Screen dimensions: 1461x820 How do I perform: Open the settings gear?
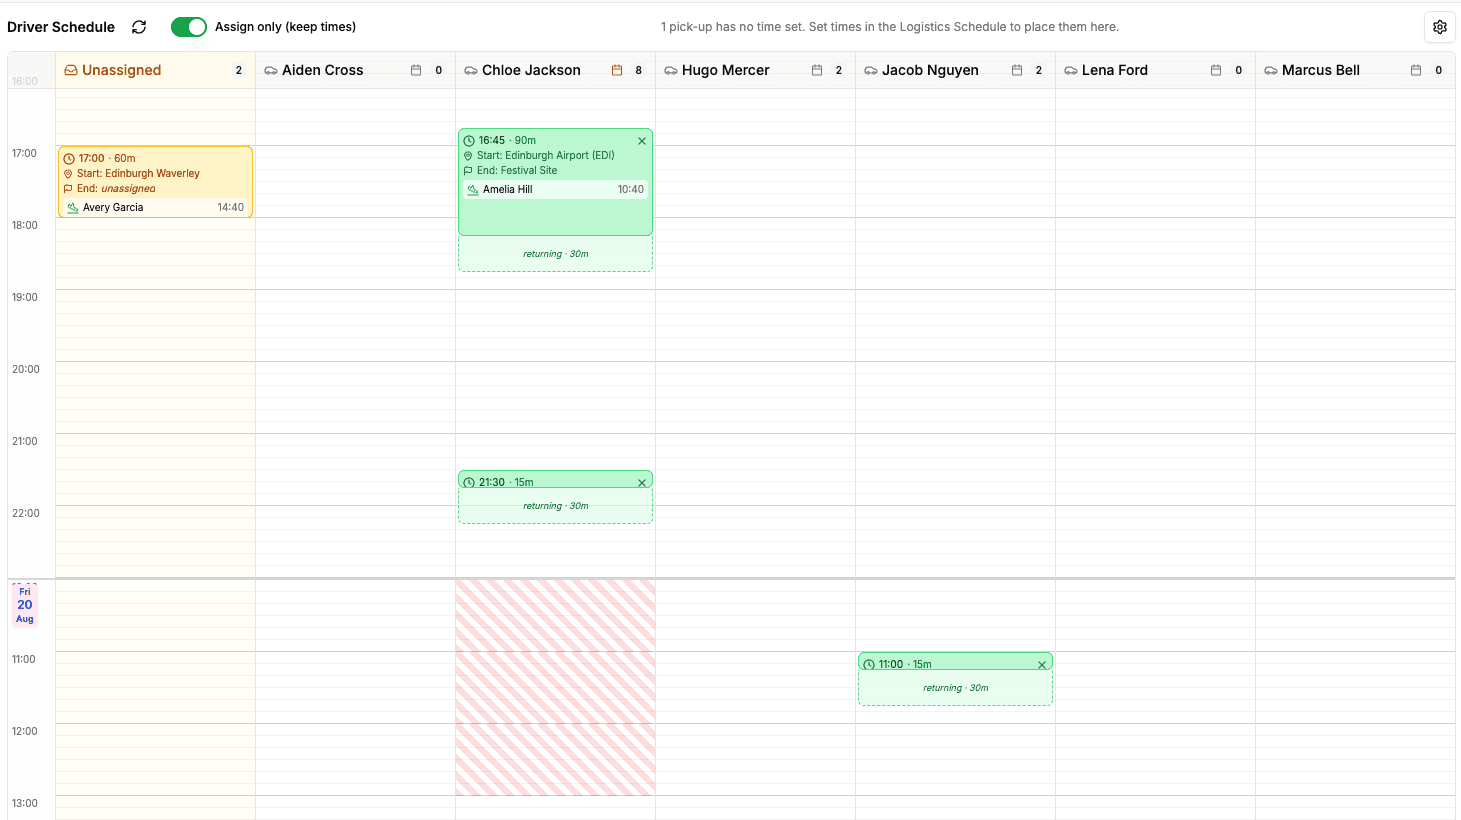pos(1440,27)
